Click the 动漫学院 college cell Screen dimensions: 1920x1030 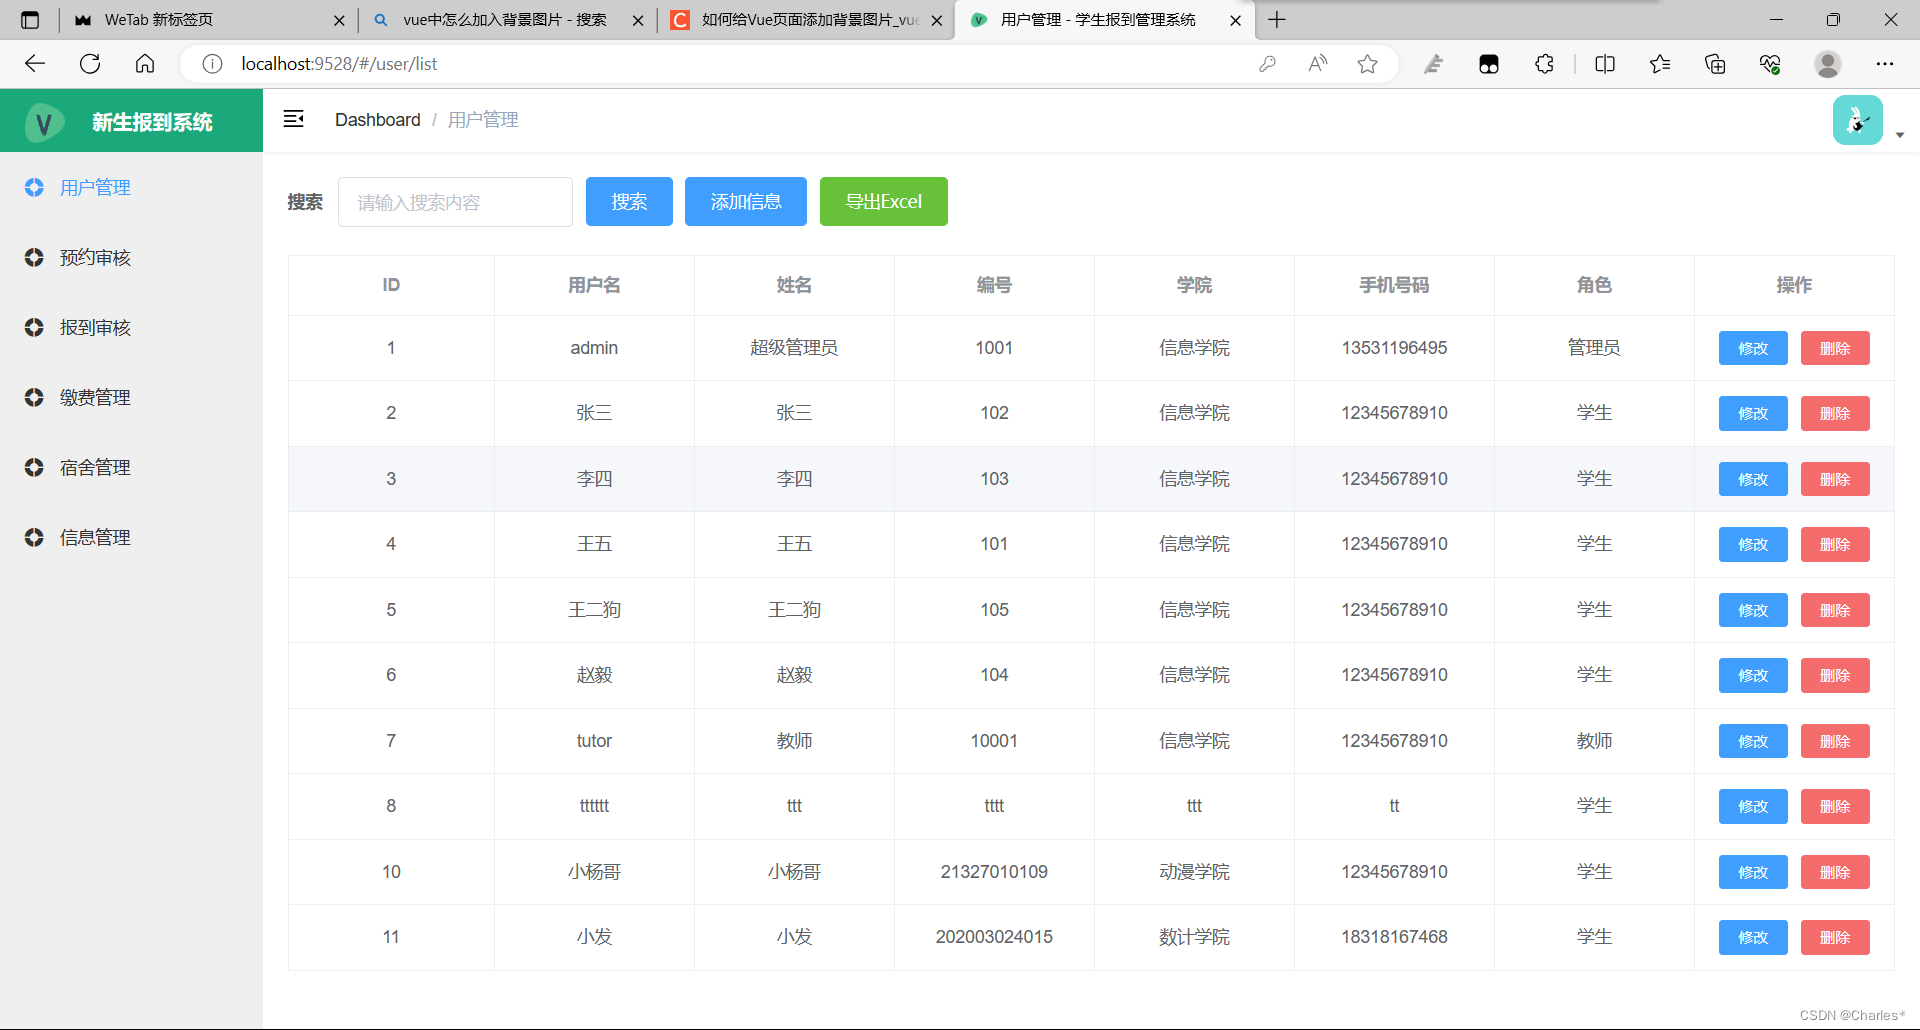(1194, 872)
